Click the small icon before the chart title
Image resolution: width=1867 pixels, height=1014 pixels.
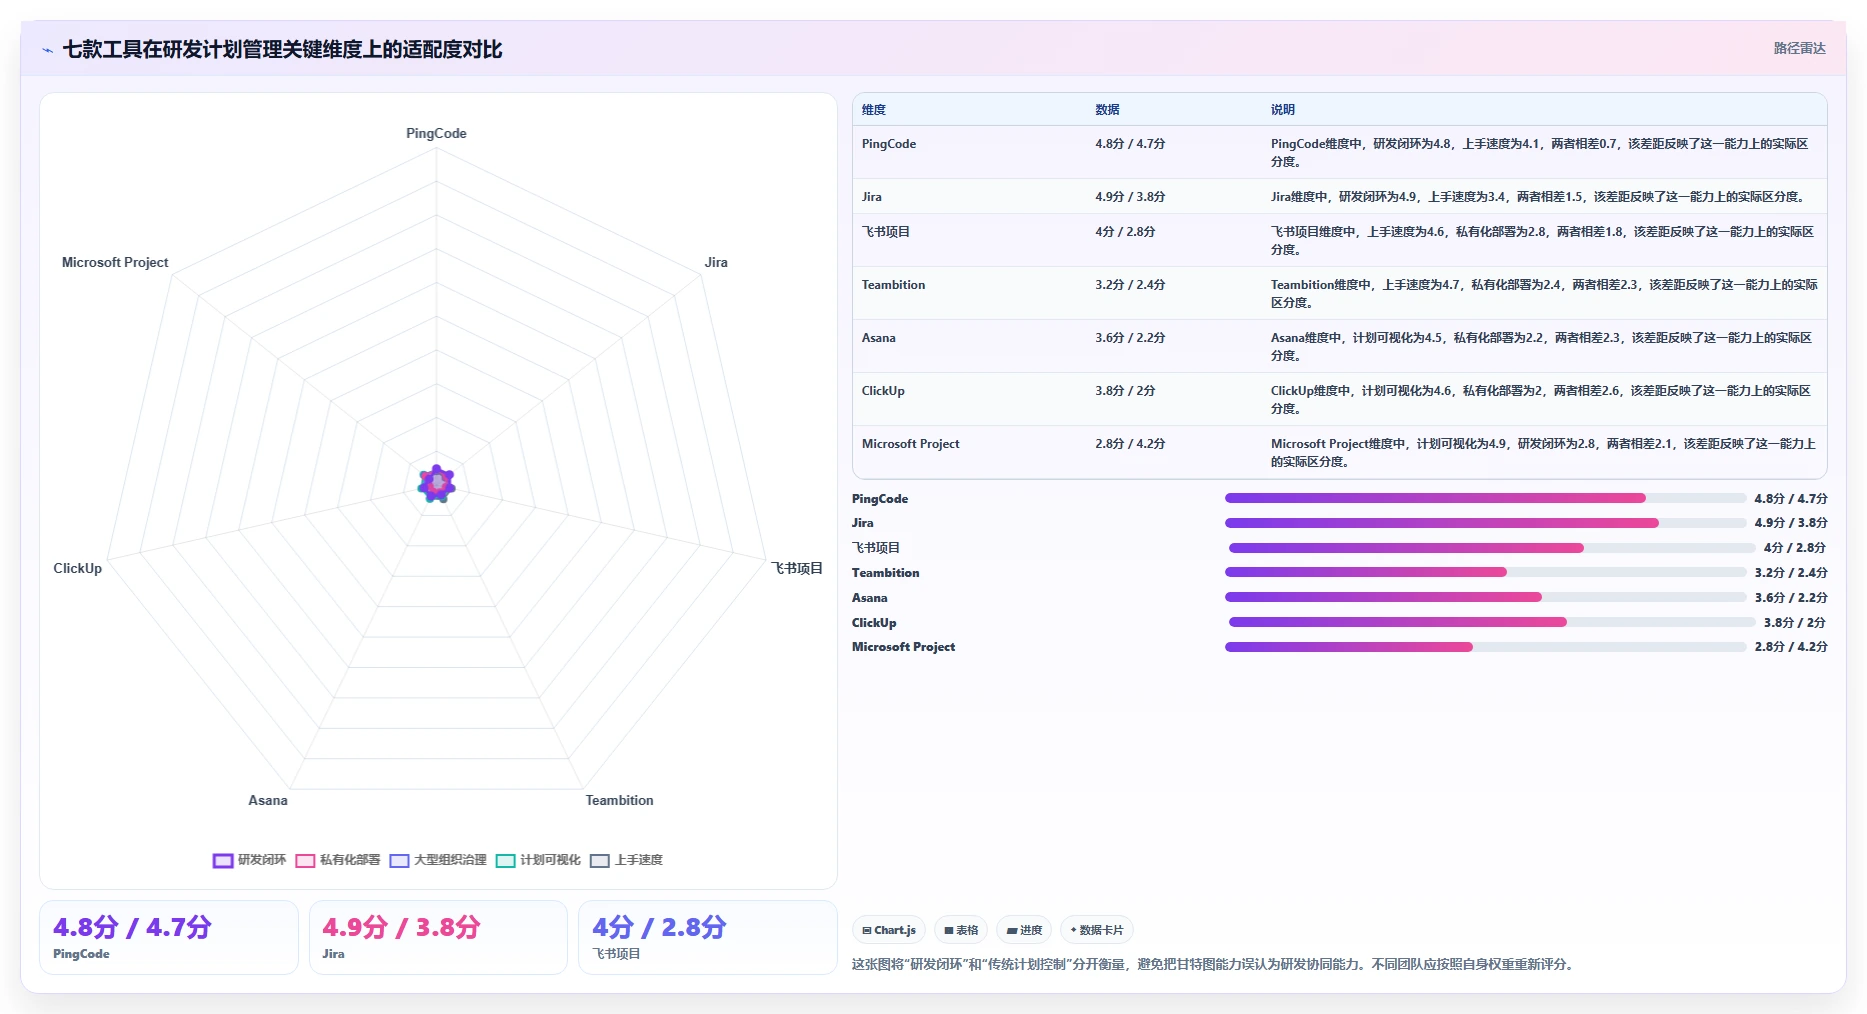point(47,50)
